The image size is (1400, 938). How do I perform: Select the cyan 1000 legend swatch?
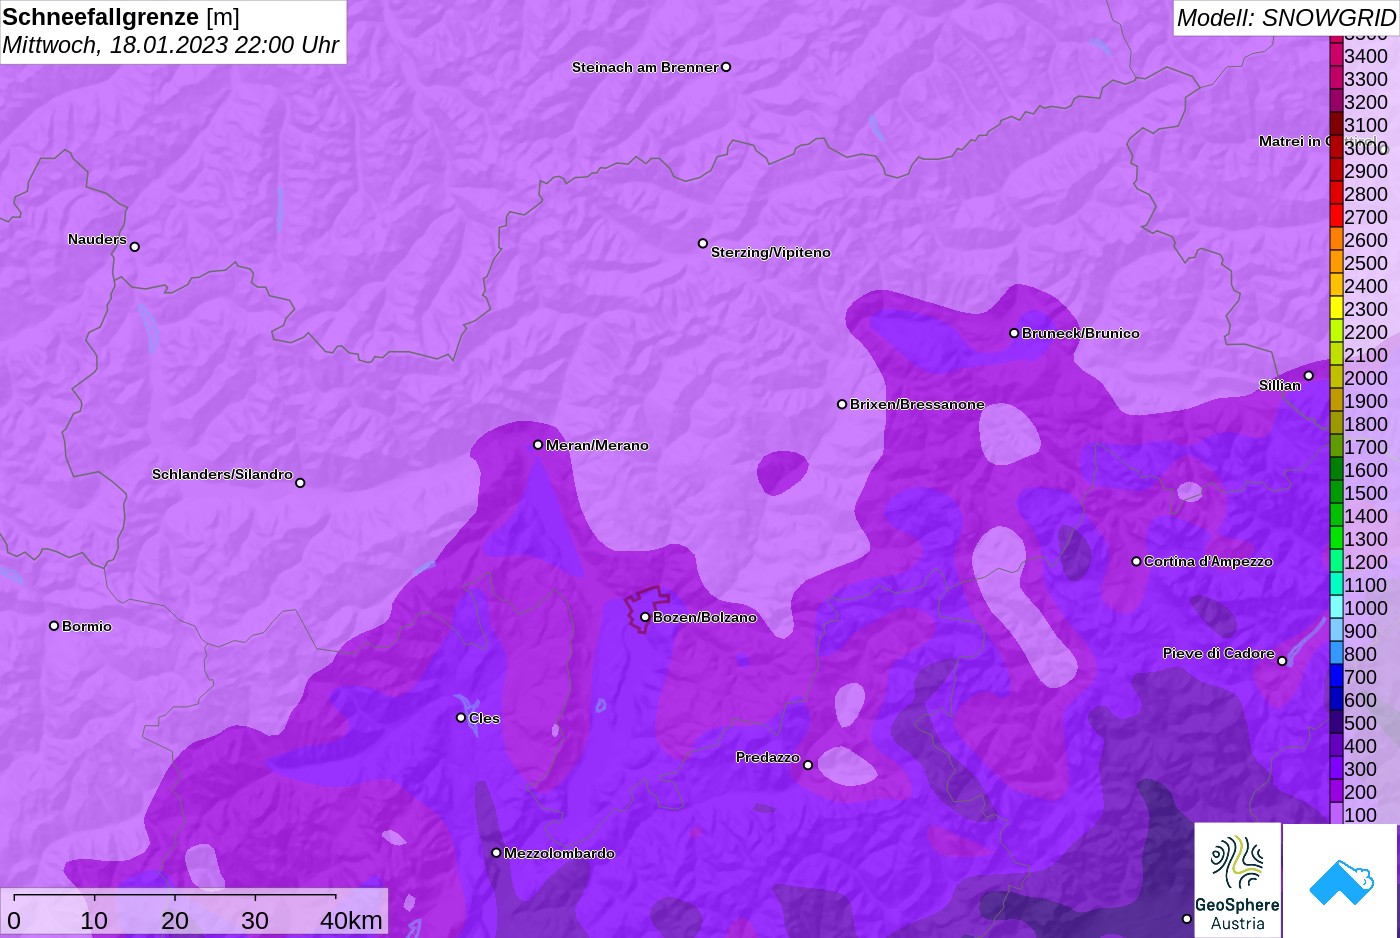tap(1336, 607)
